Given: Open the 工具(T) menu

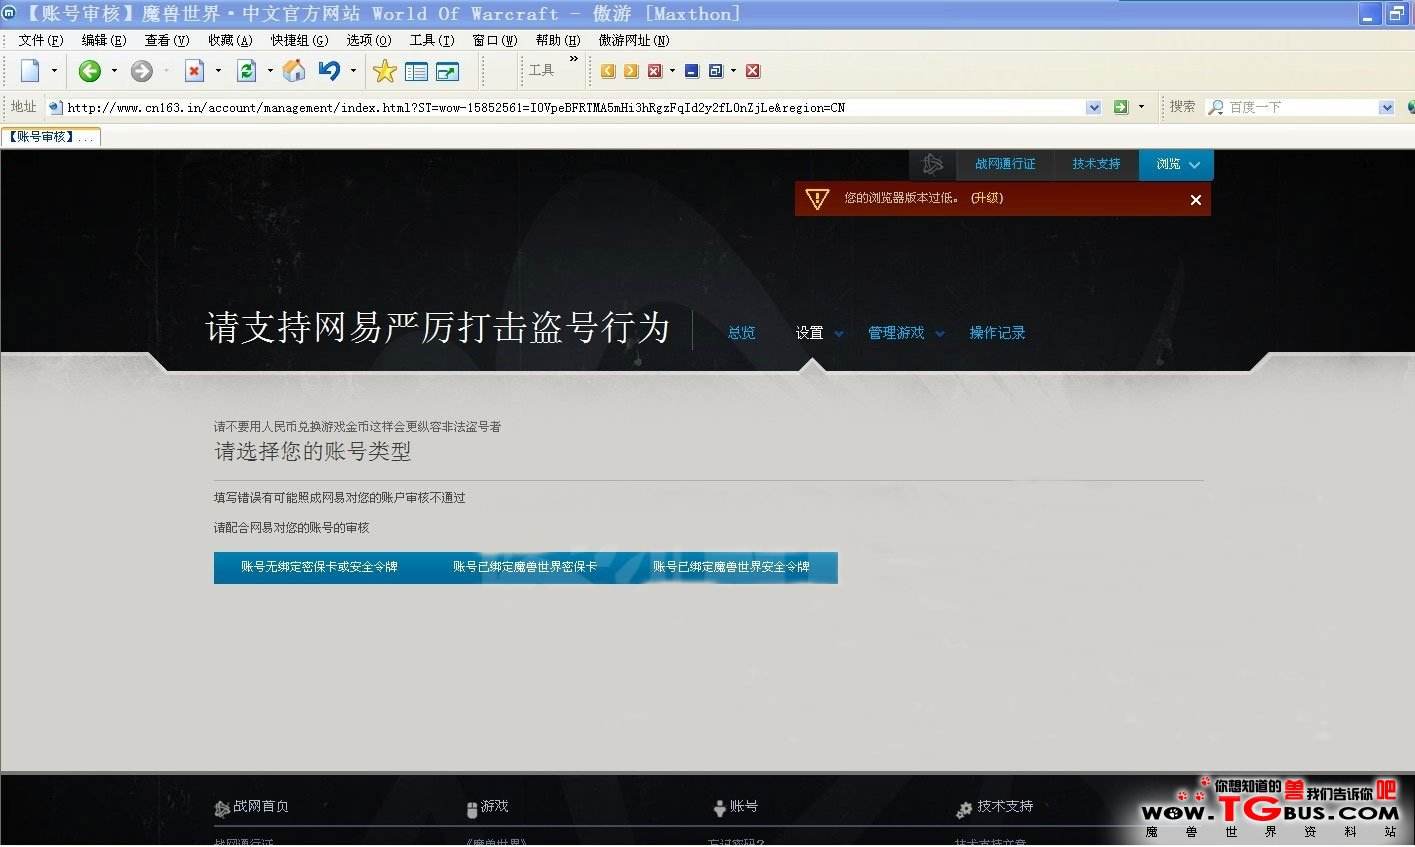Looking at the screenshot, I should [432, 41].
